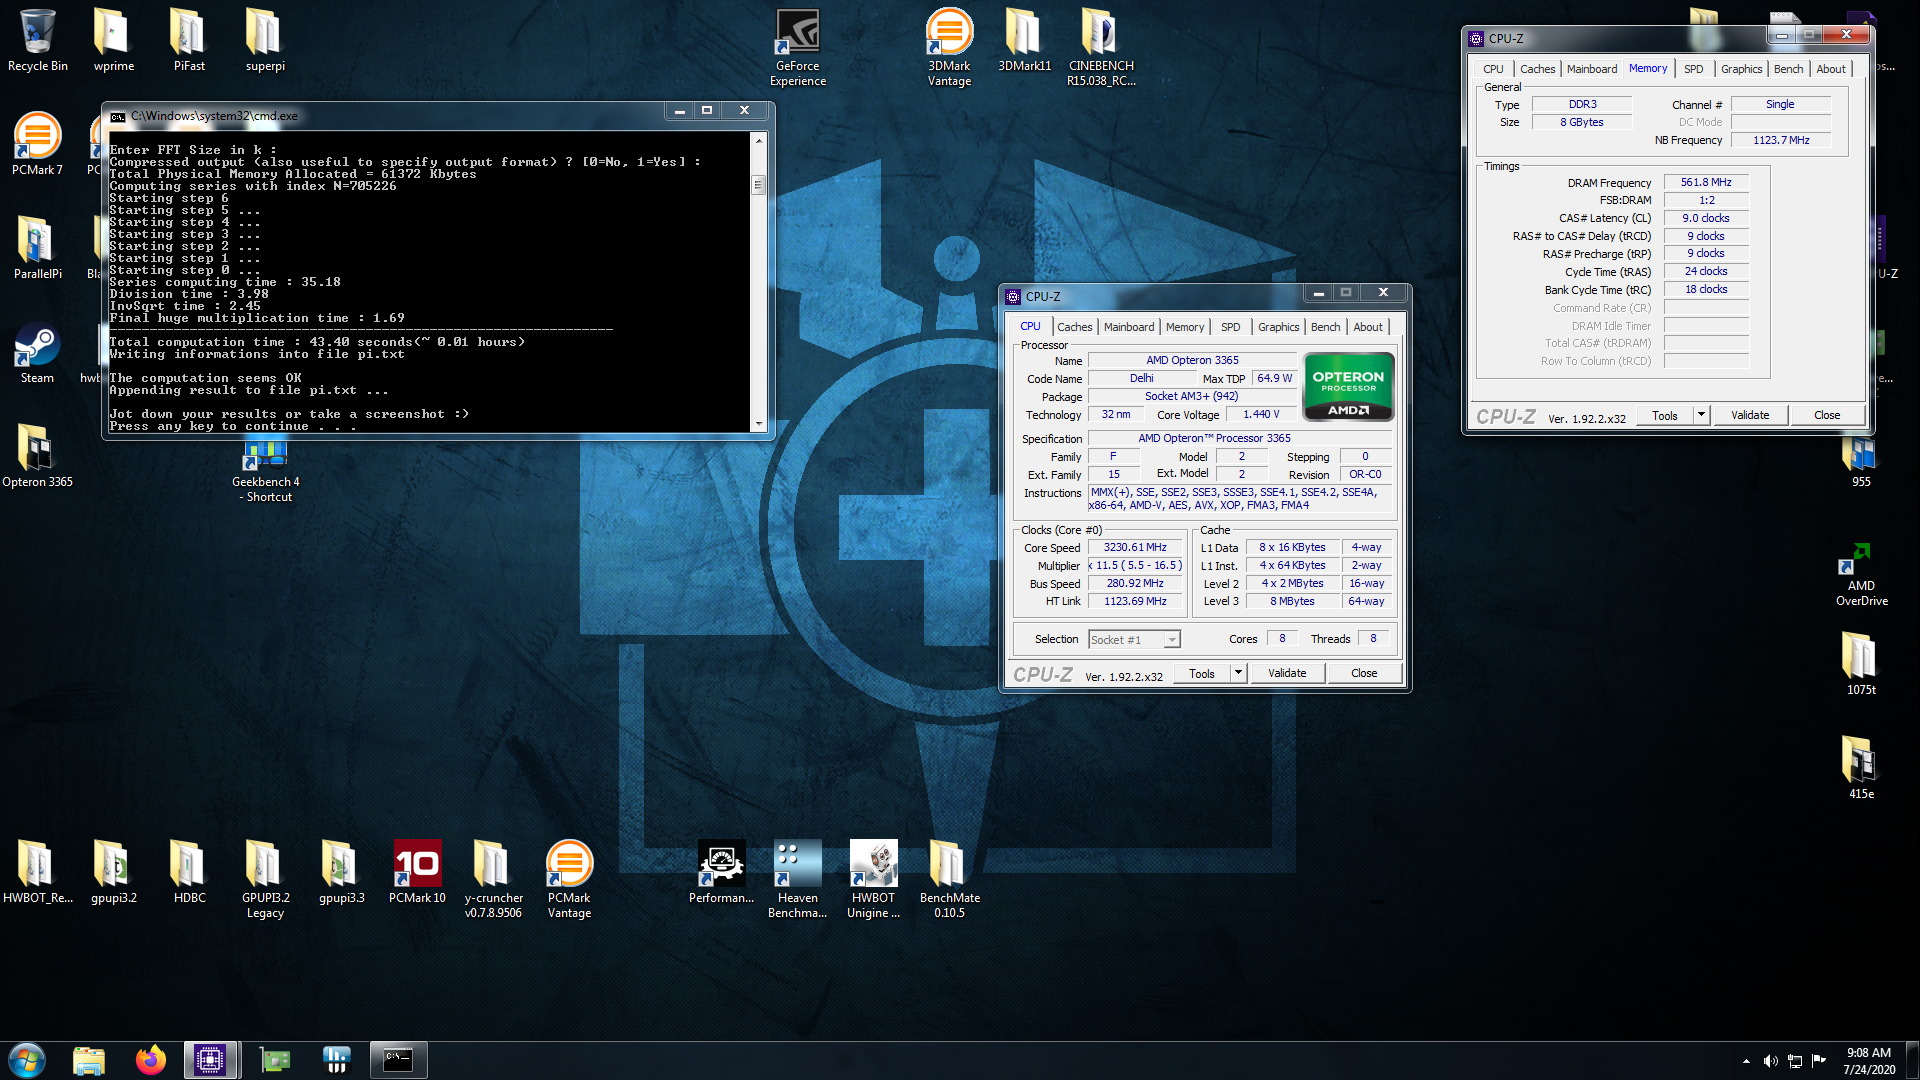1920x1080 pixels.
Task: Click Show Desktop button at taskbar end
Action: coord(1913,1060)
